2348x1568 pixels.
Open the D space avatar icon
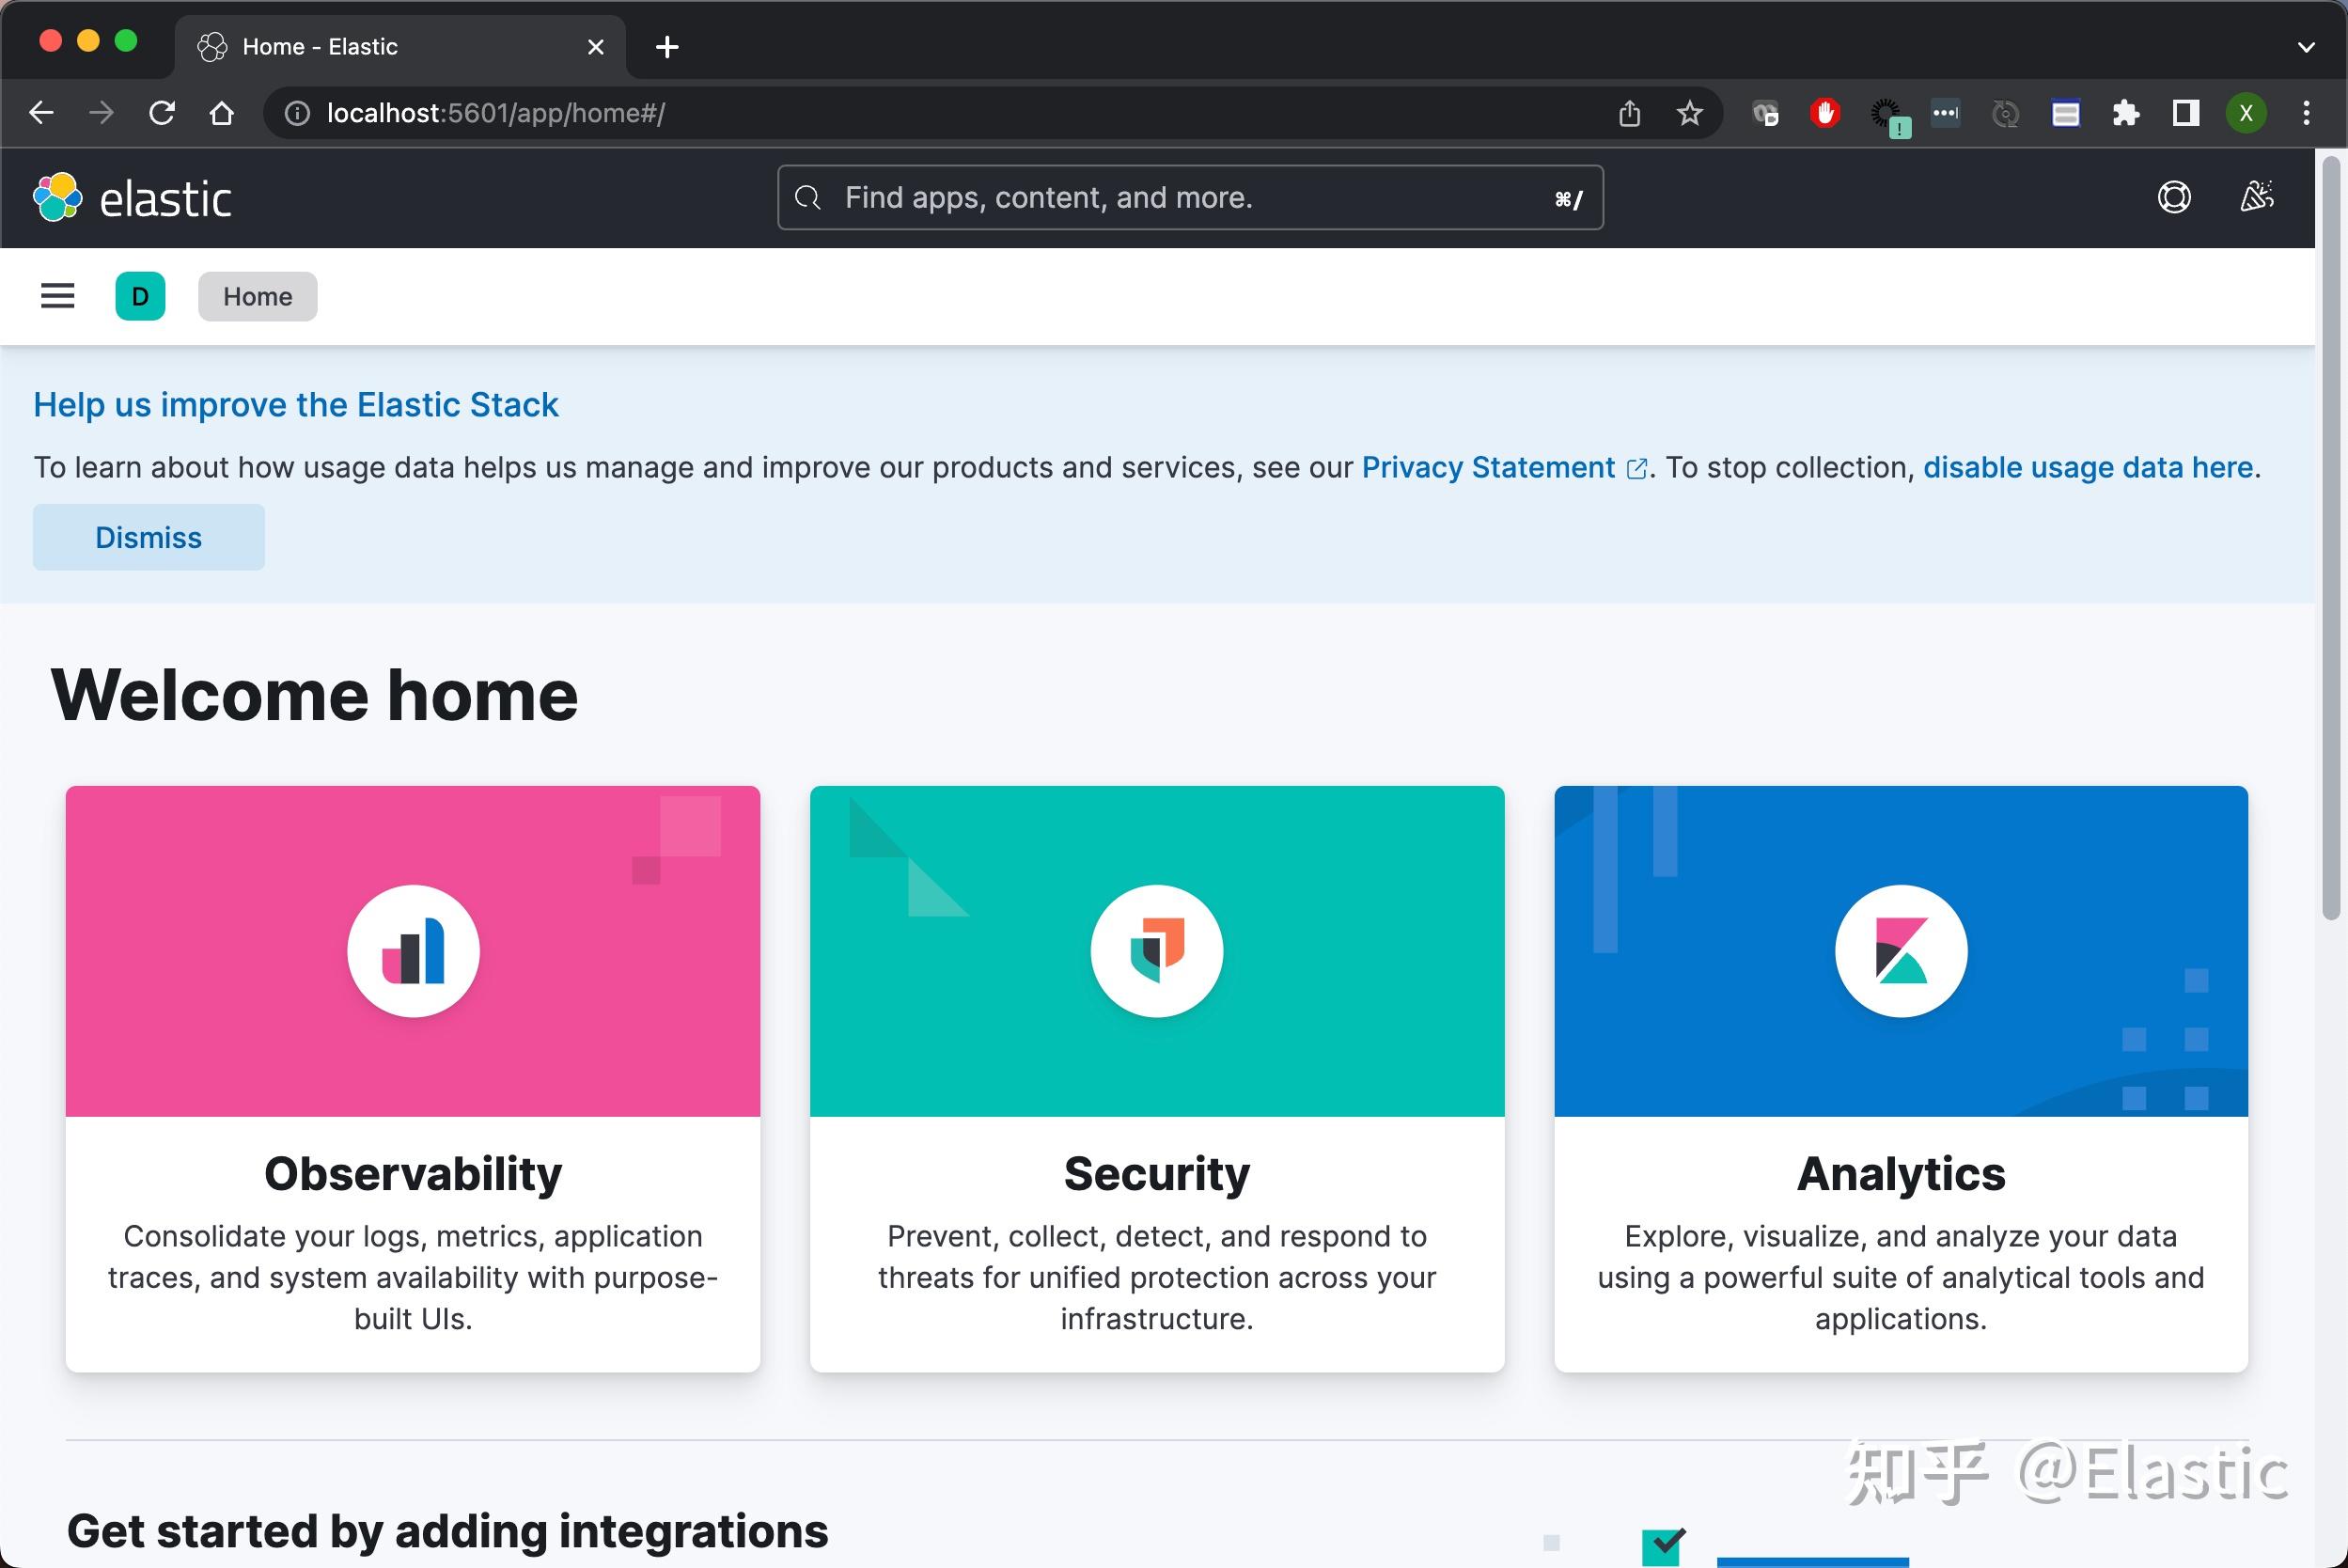tap(140, 296)
